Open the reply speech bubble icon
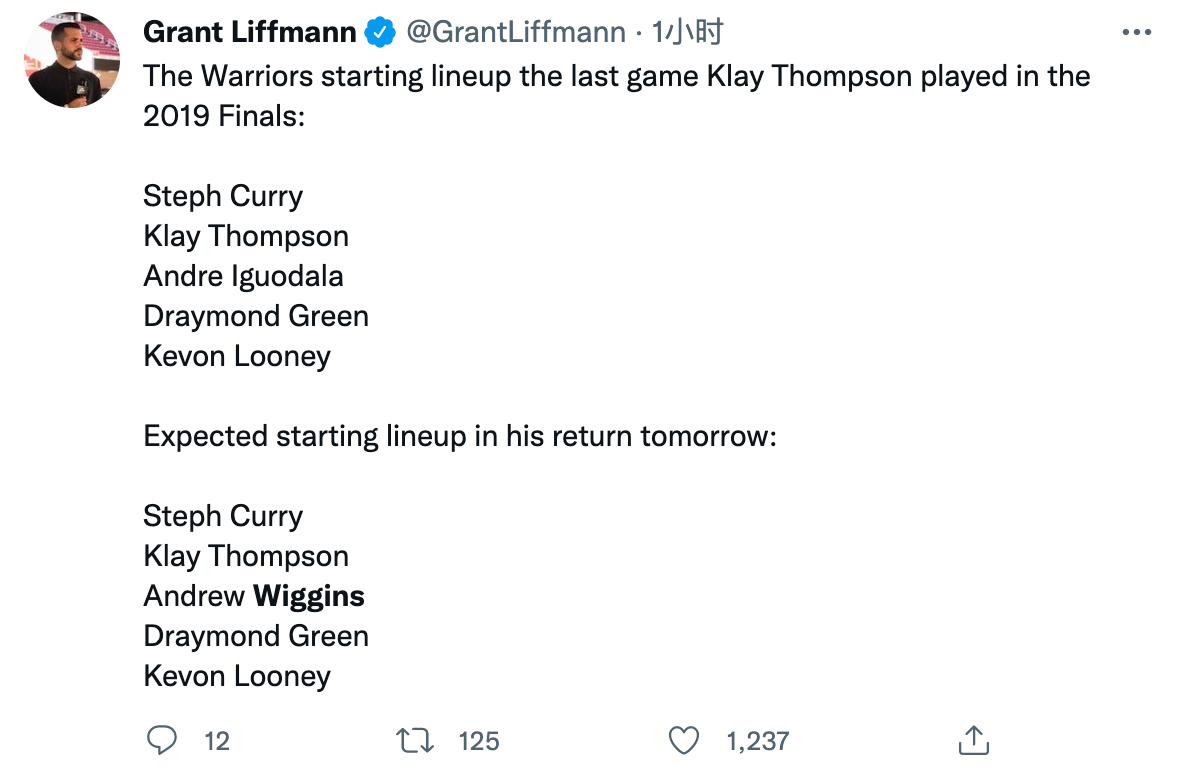Viewport: 1184px width, 778px height. [x=161, y=741]
